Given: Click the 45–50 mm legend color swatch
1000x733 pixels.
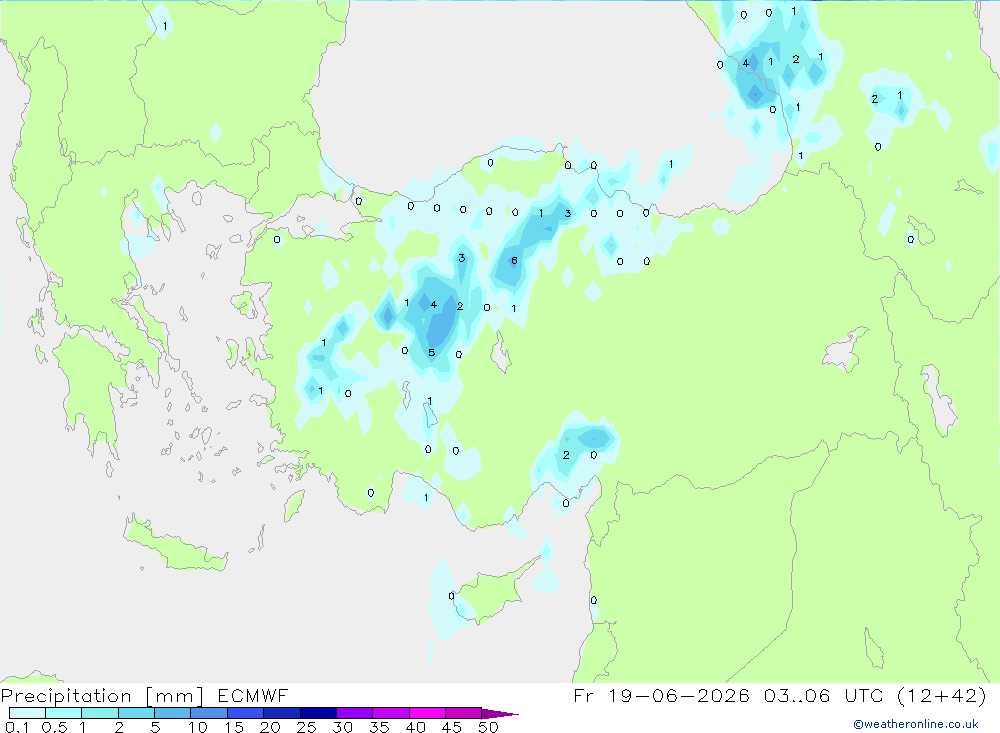Looking at the screenshot, I should tap(464, 713).
